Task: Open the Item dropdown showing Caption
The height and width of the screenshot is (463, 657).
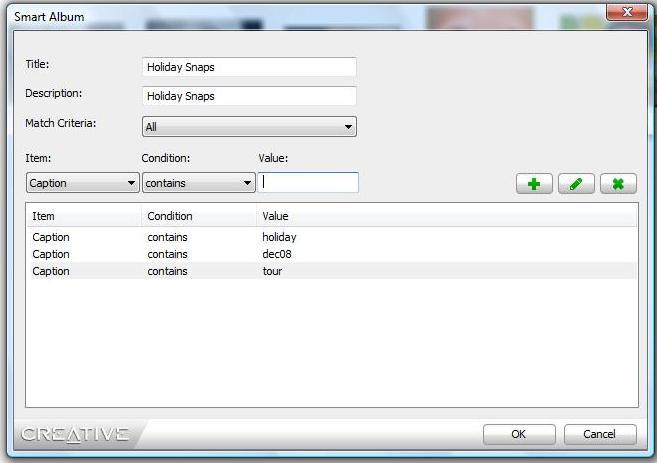Action: [83, 183]
